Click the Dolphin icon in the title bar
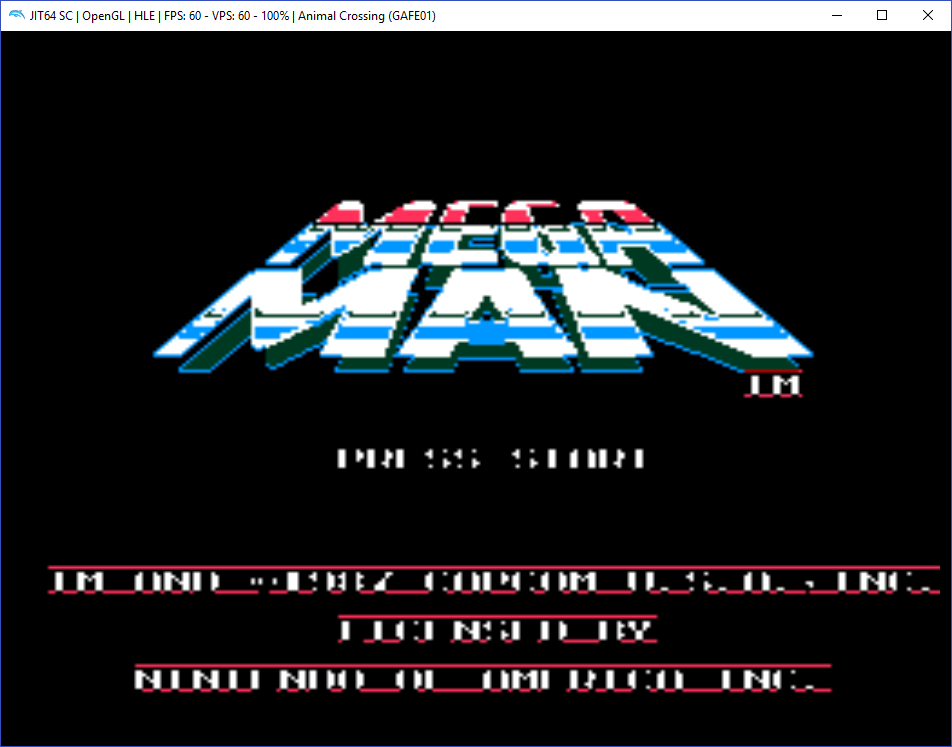952x747 pixels. coord(16,15)
